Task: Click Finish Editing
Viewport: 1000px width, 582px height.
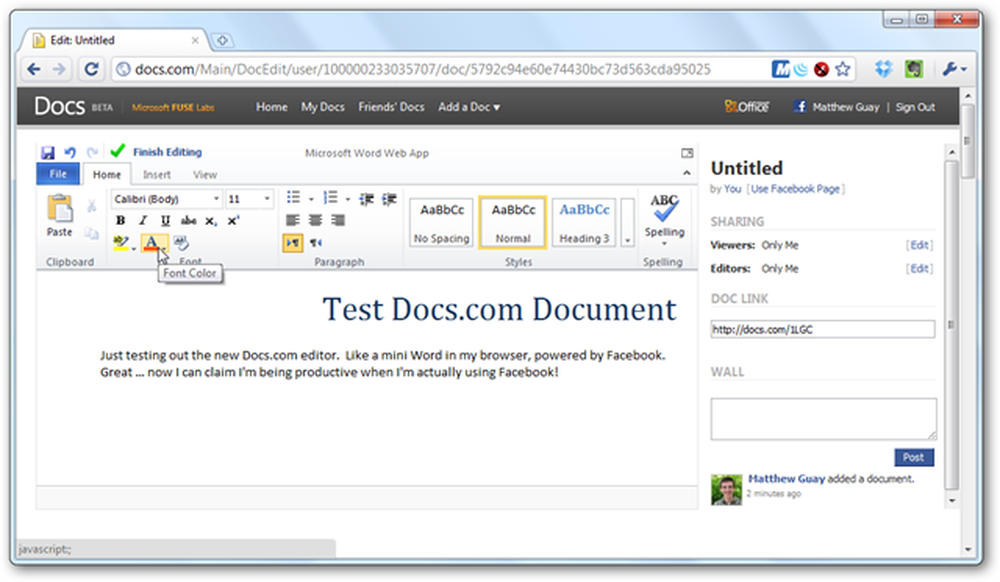Action: (x=167, y=152)
